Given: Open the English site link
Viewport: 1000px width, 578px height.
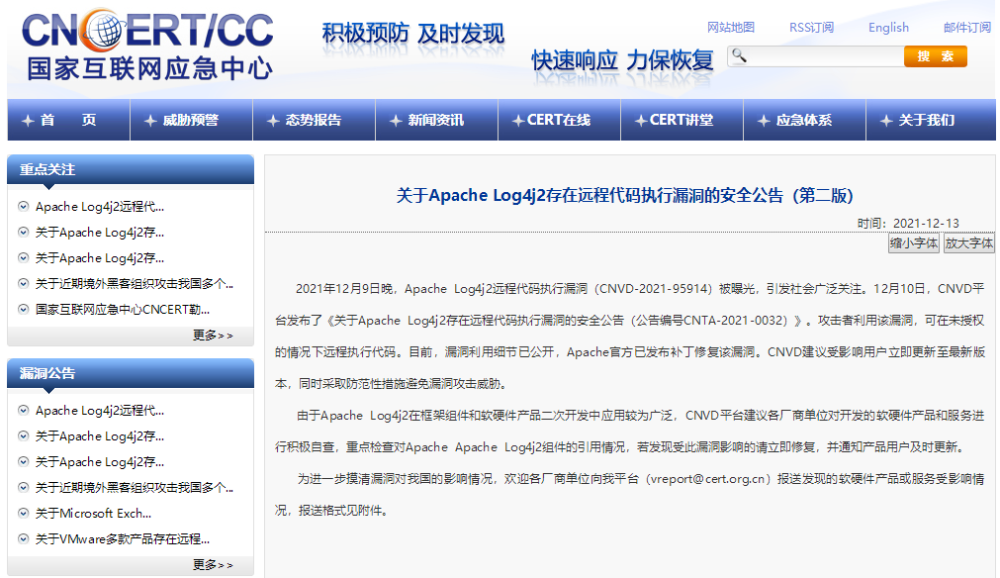Looking at the screenshot, I should point(888,27).
